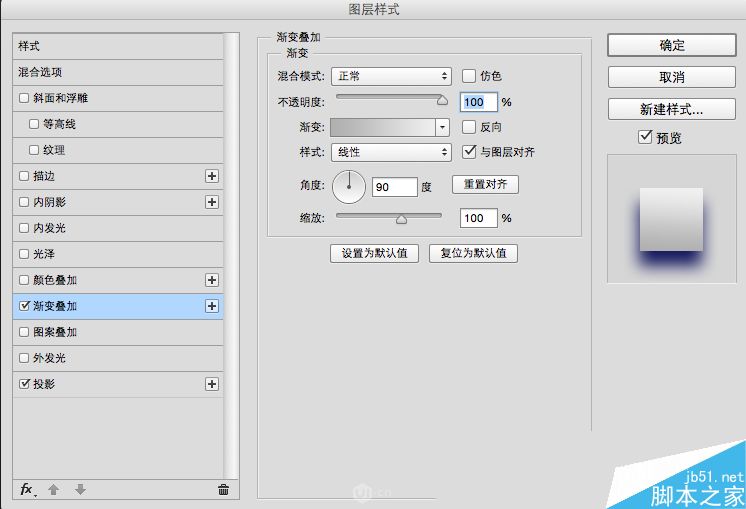Click the effects list scrollbar
This screenshot has height=509, width=746.
(231, 255)
